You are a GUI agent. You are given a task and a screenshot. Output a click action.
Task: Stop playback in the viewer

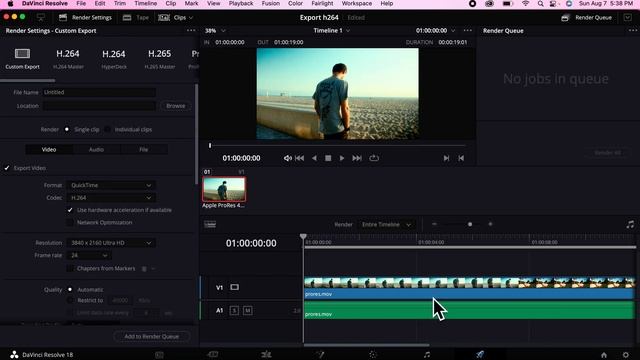328,158
